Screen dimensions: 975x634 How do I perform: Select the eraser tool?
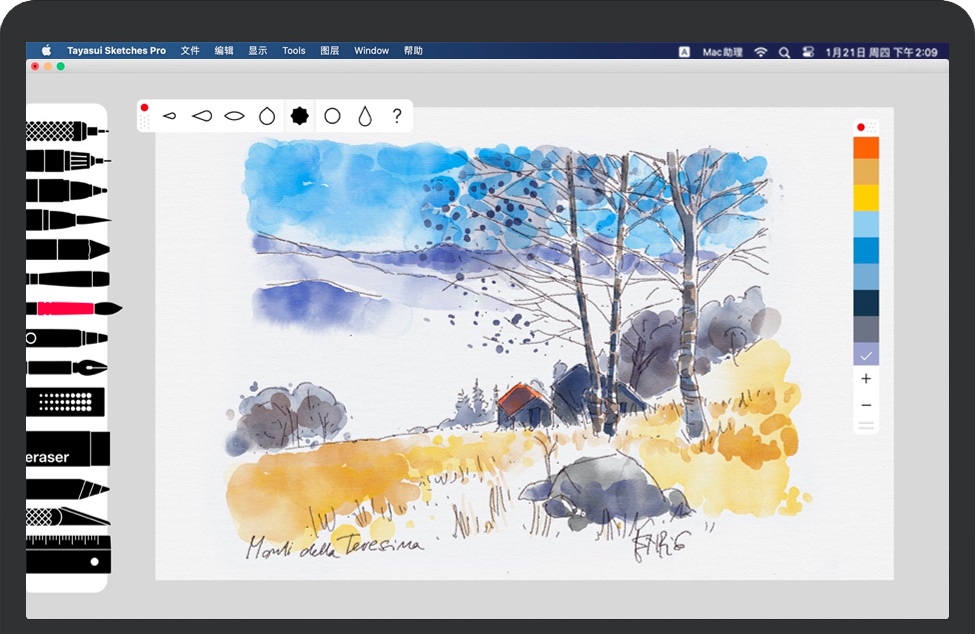(x=67, y=449)
